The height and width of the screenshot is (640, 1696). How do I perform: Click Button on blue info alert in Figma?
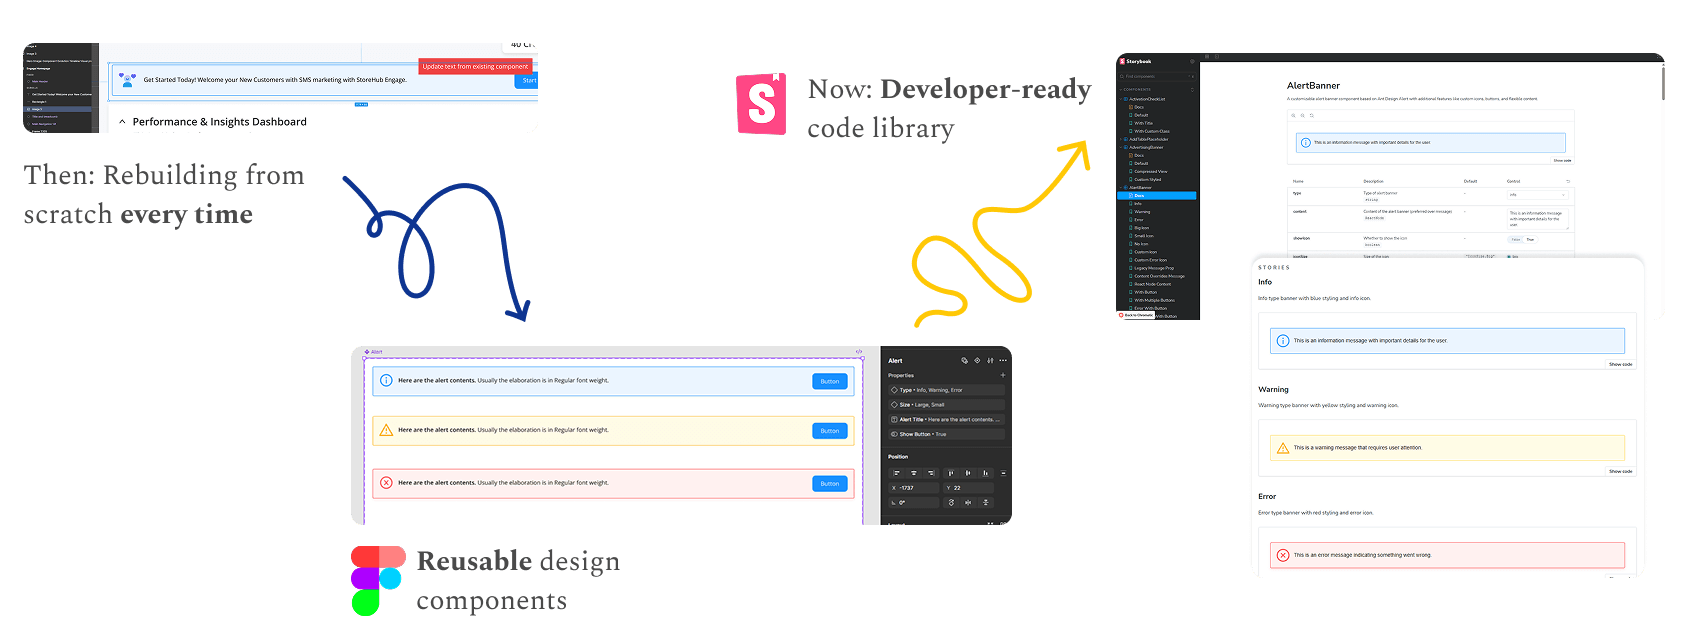click(x=830, y=381)
